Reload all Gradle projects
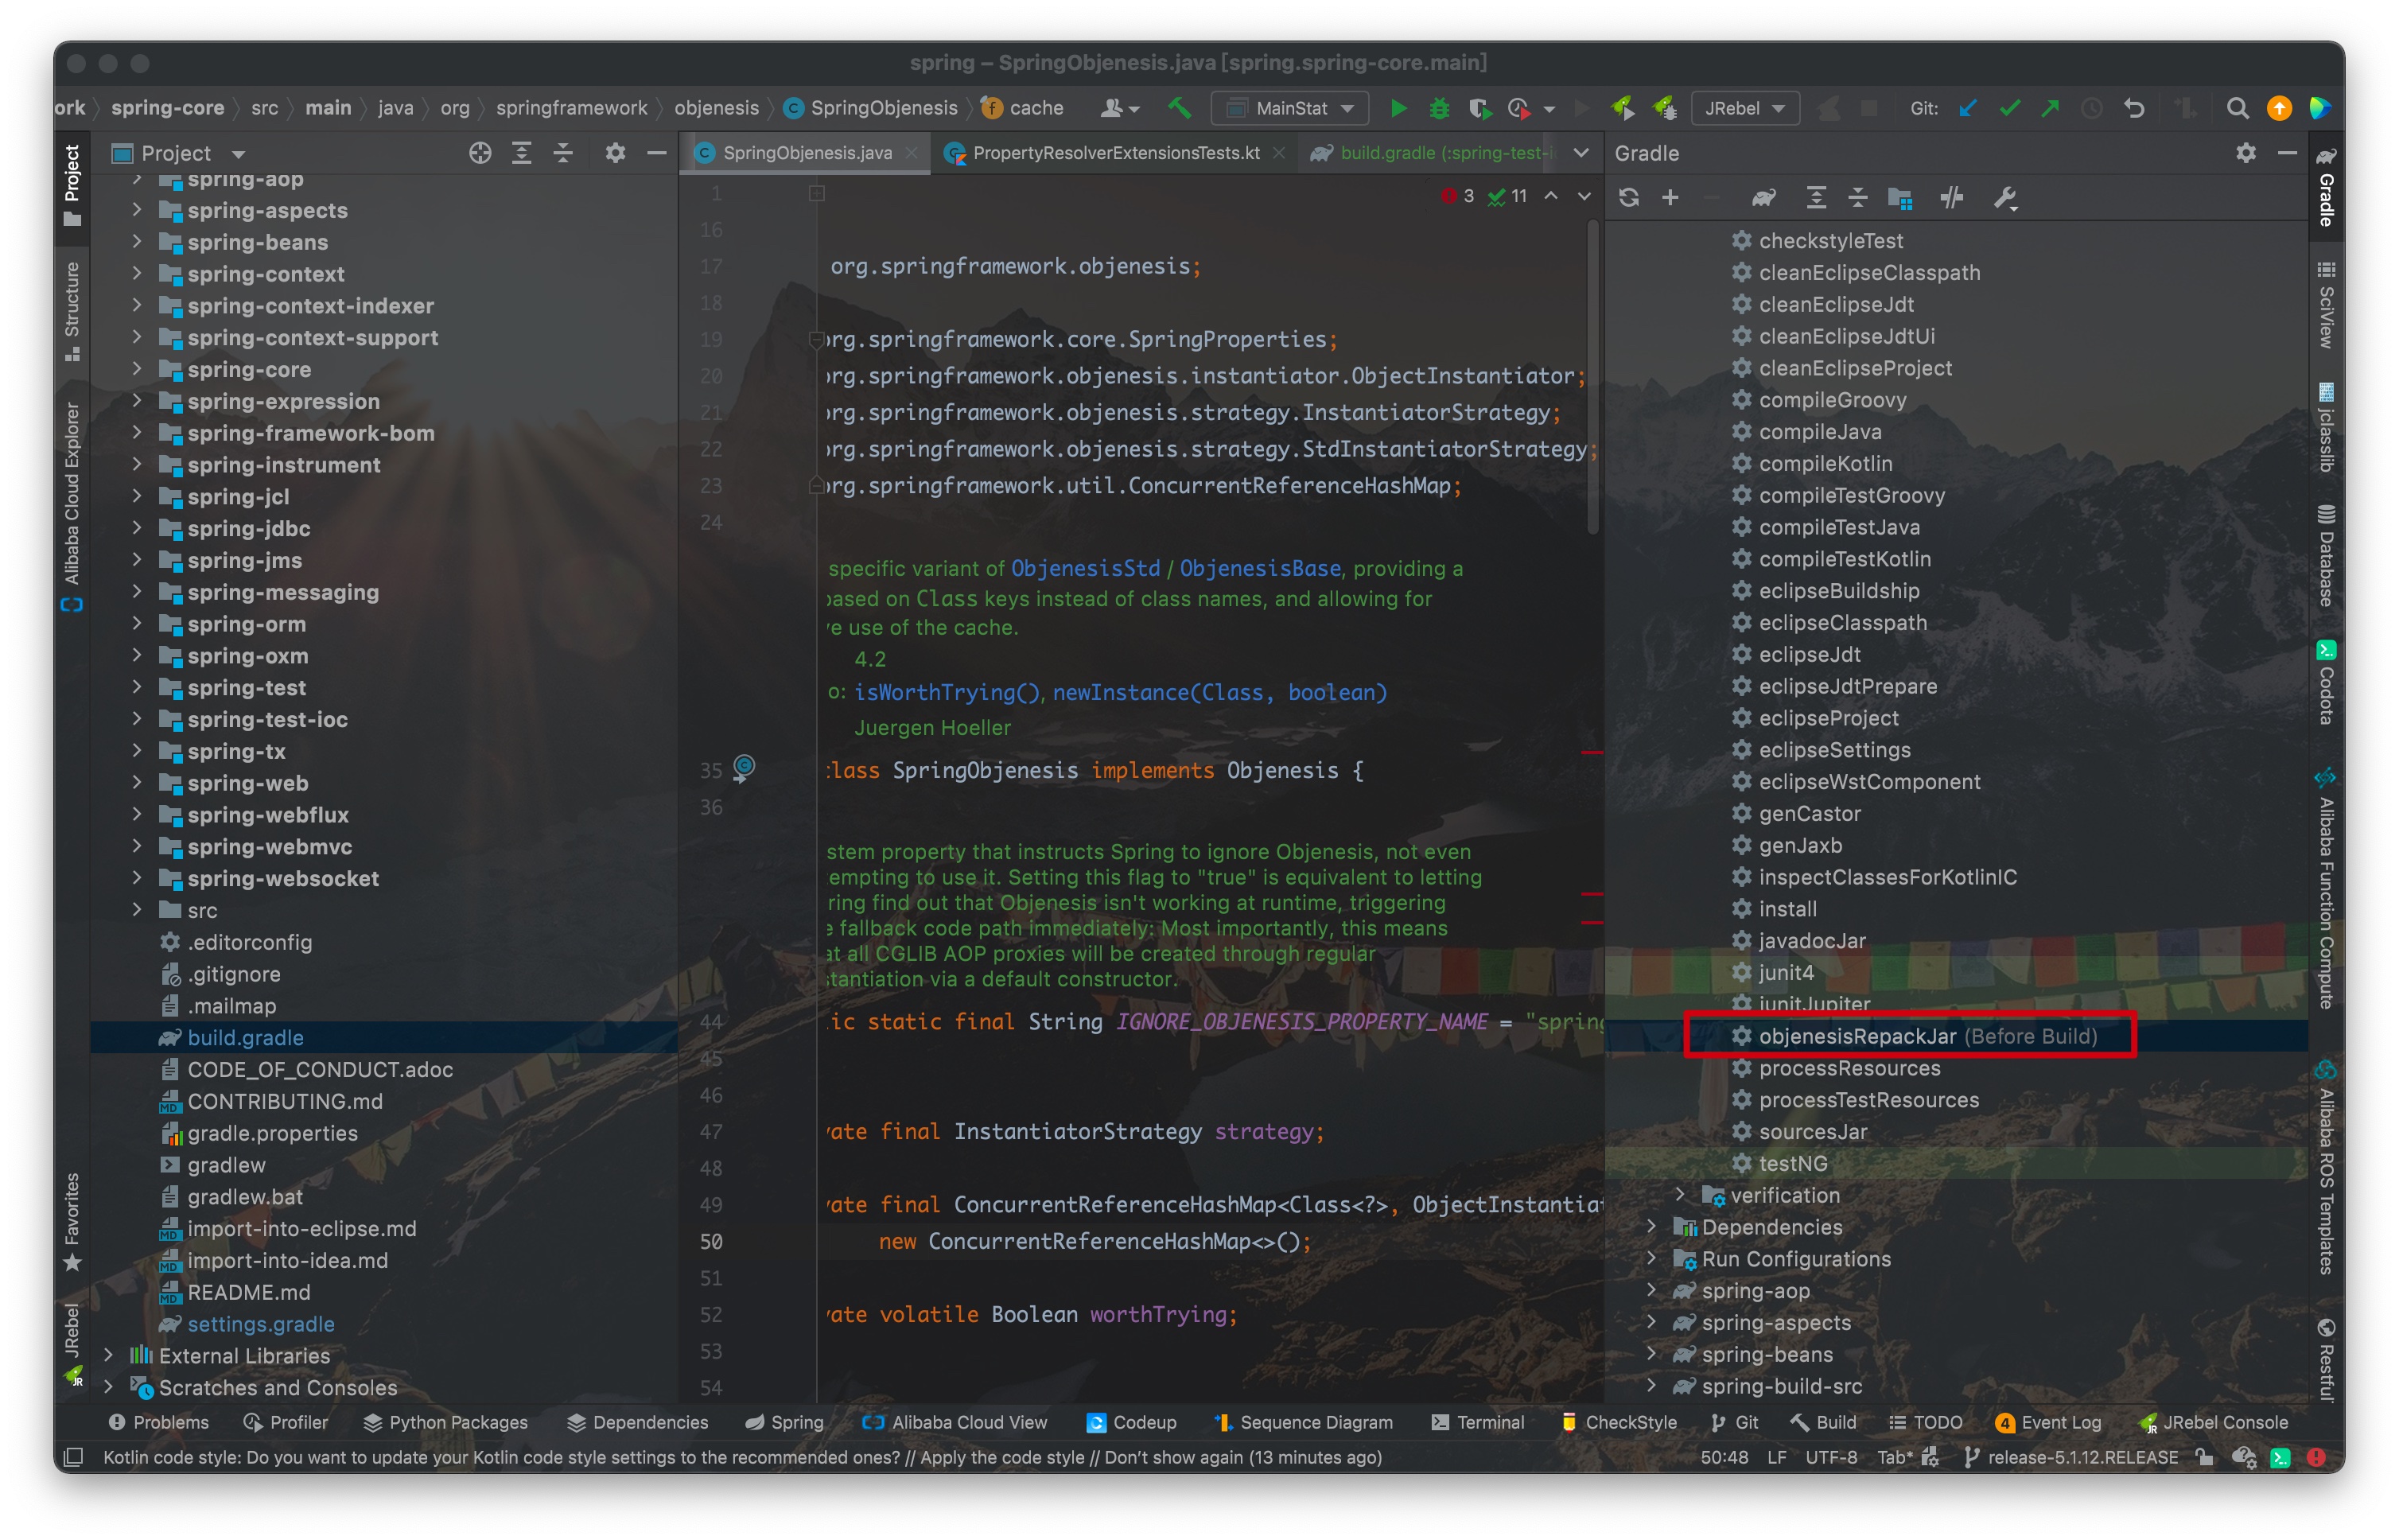 1628,197
